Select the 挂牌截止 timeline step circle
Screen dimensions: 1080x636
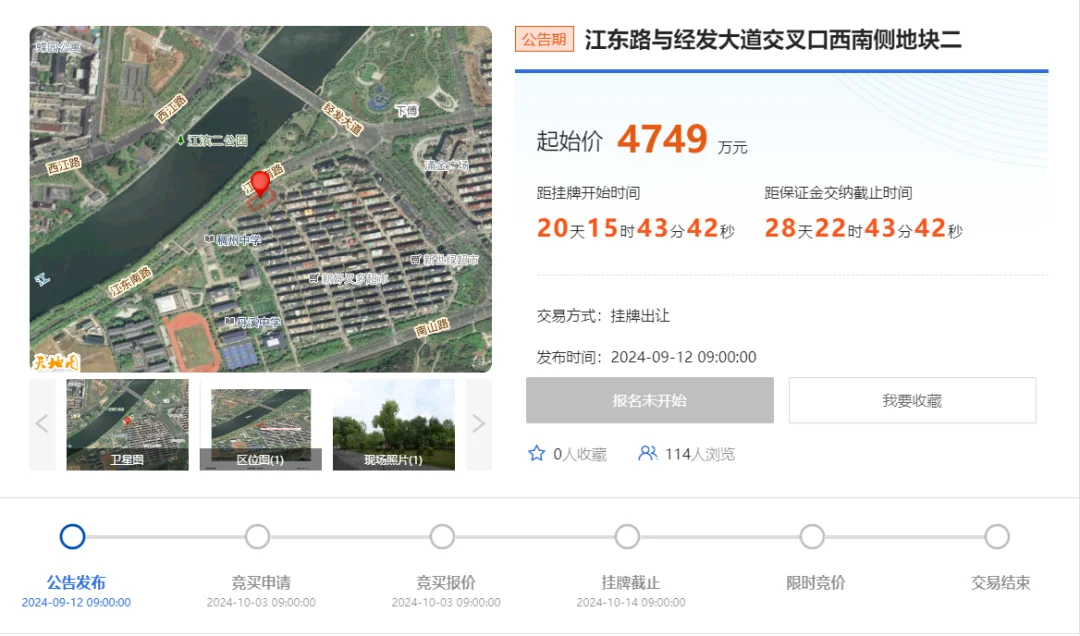[627, 537]
